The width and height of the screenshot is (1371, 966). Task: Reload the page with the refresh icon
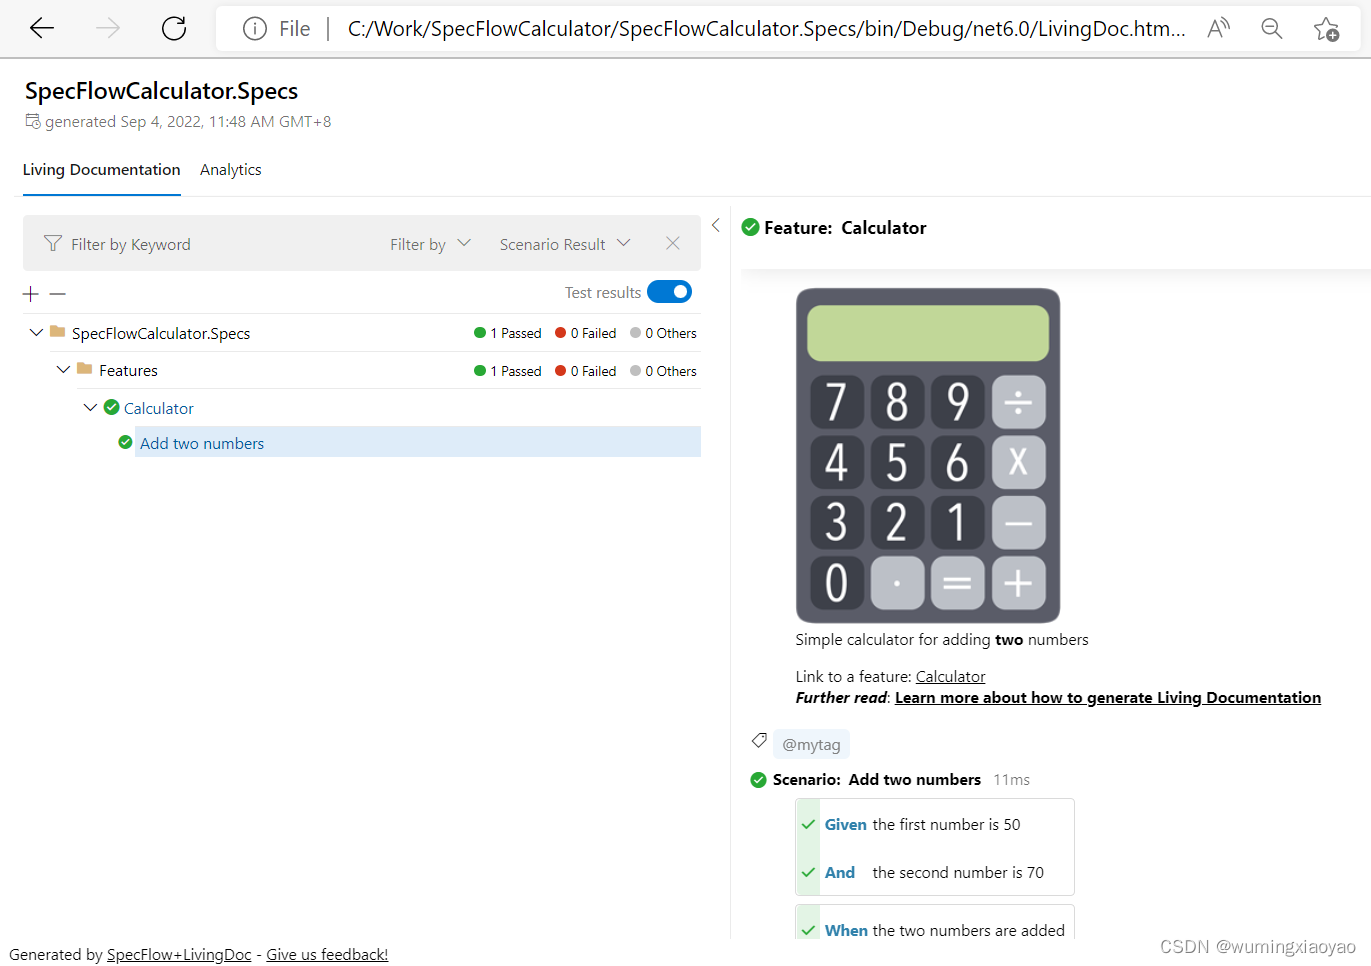[x=174, y=28]
